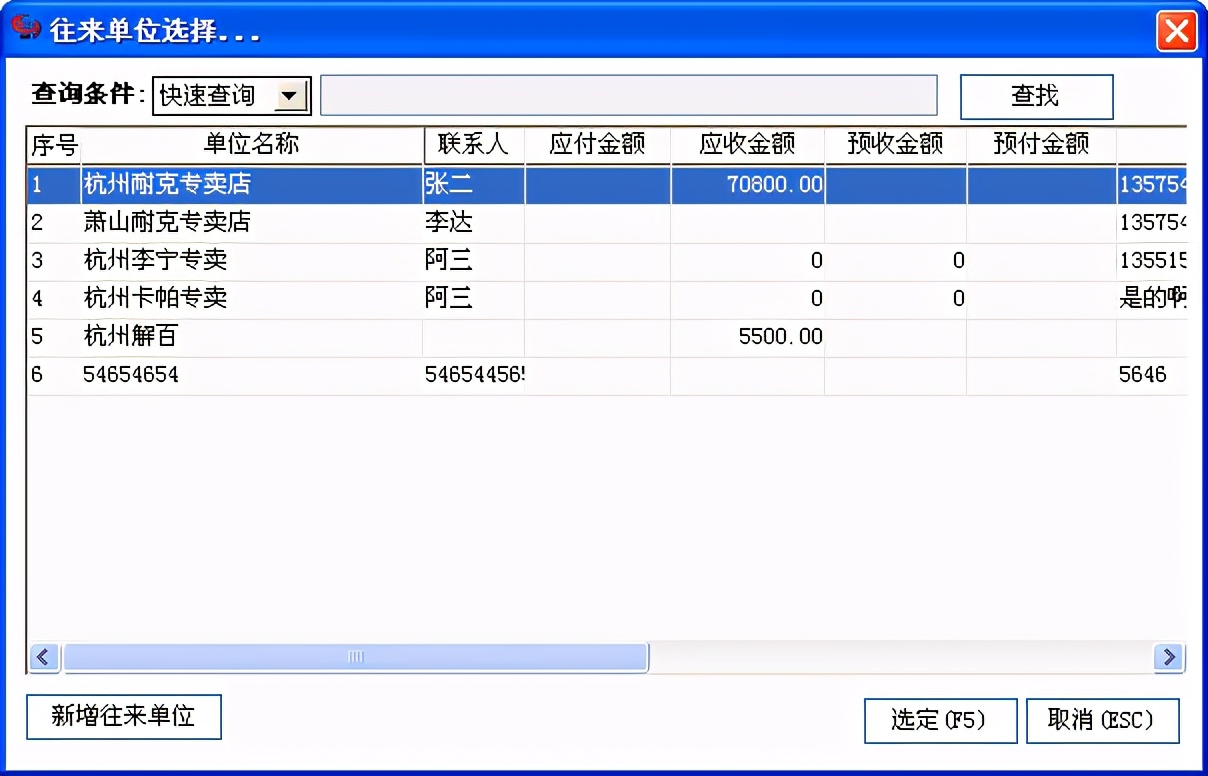Click the 联系人 column header

pyautogui.click(x=472, y=143)
